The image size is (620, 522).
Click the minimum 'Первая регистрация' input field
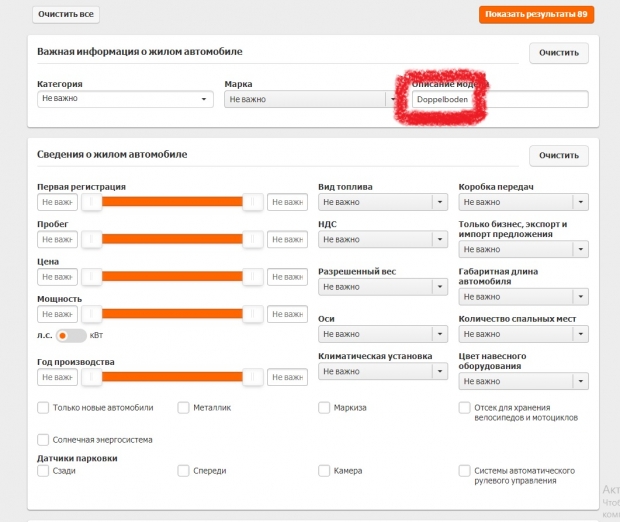click(x=57, y=203)
